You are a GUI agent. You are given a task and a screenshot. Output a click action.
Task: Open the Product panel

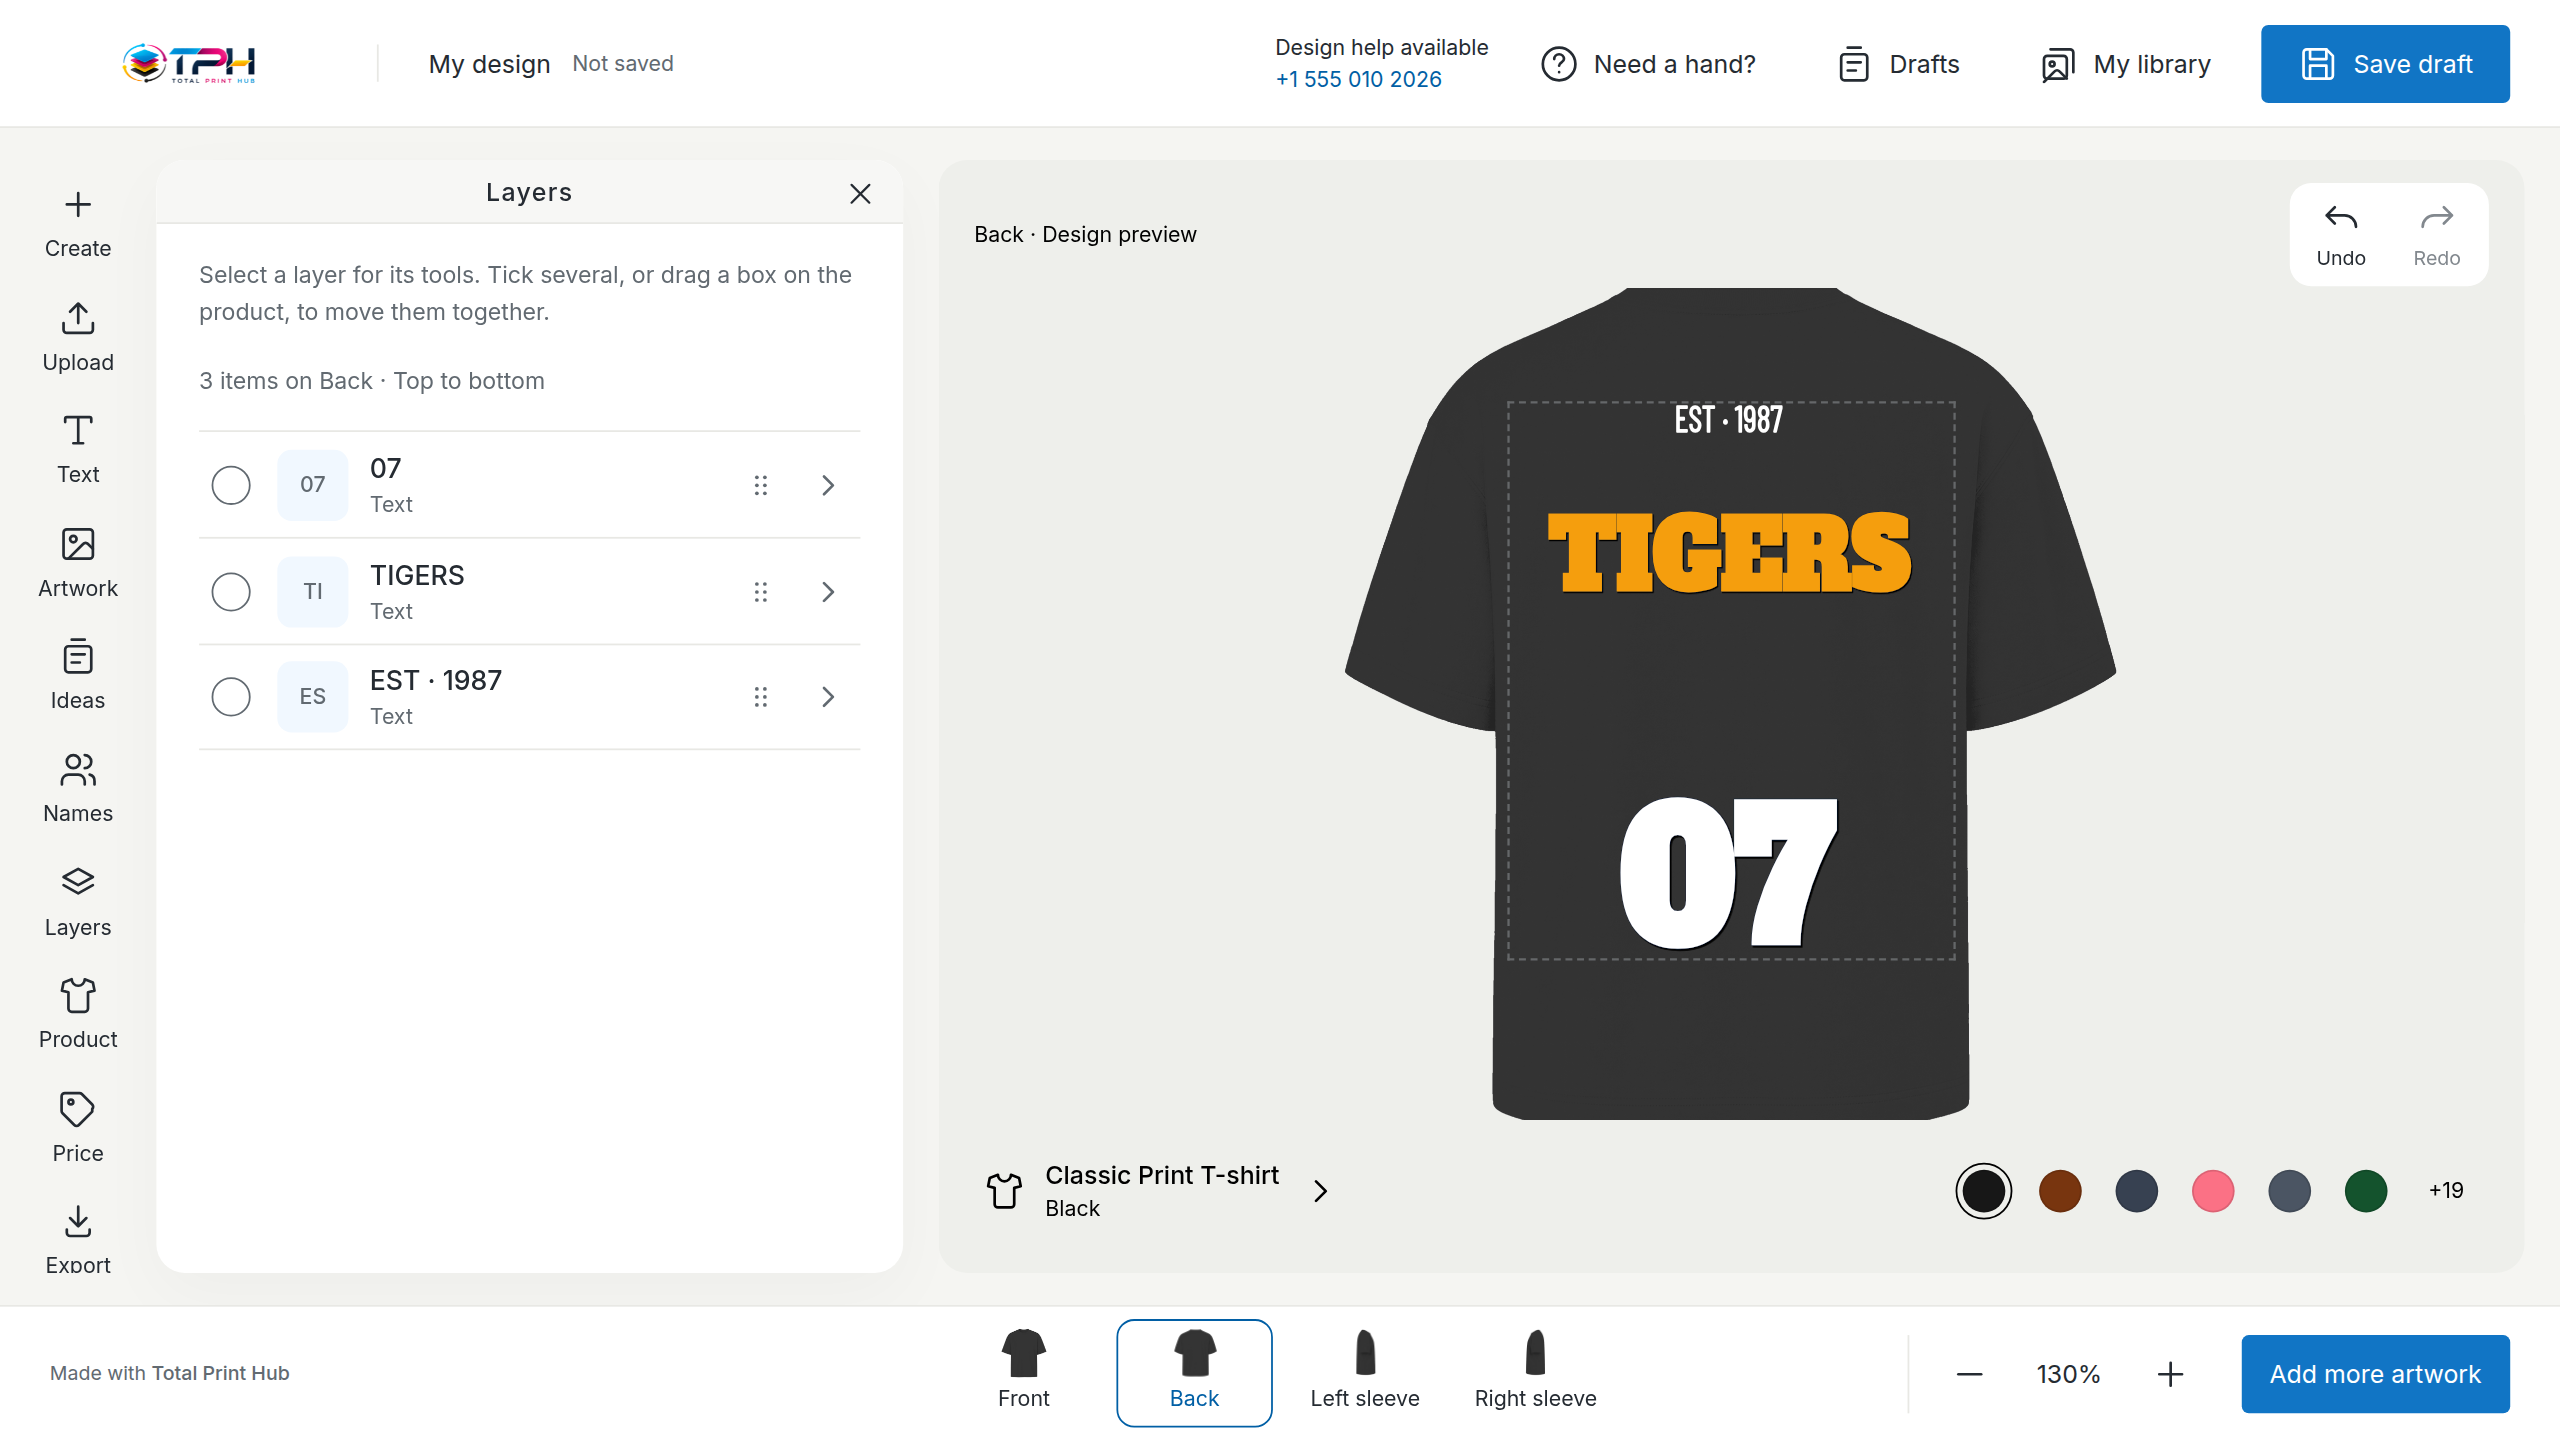click(x=78, y=1014)
